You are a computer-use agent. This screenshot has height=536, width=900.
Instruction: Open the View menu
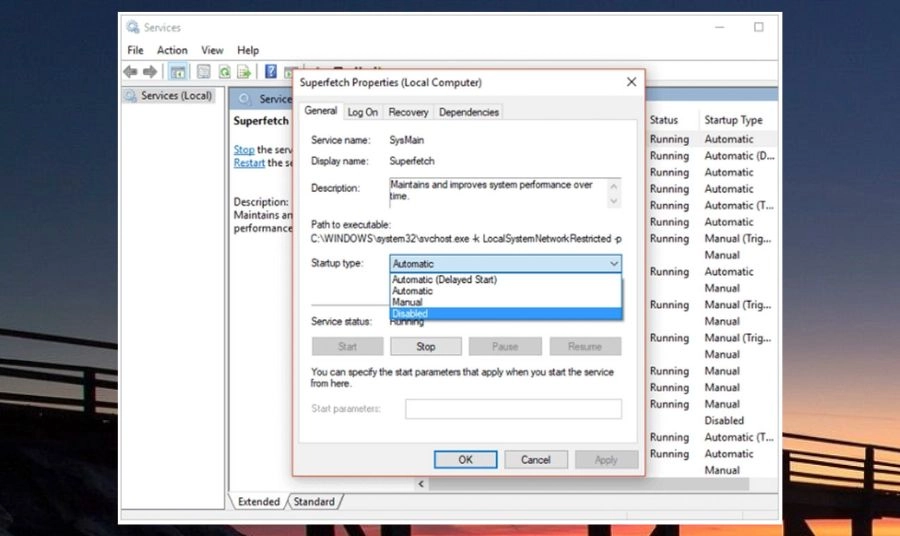[212, 50]
